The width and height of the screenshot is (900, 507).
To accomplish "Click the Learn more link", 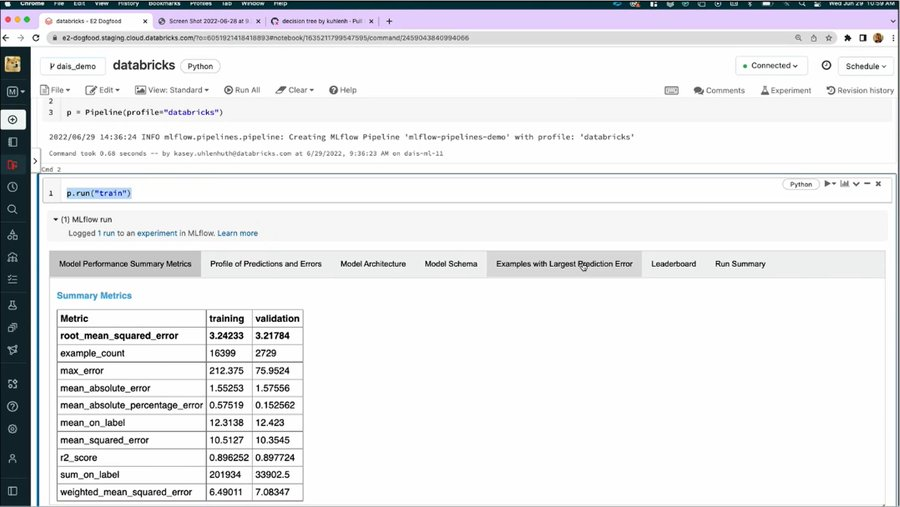I will pos(238,233).
